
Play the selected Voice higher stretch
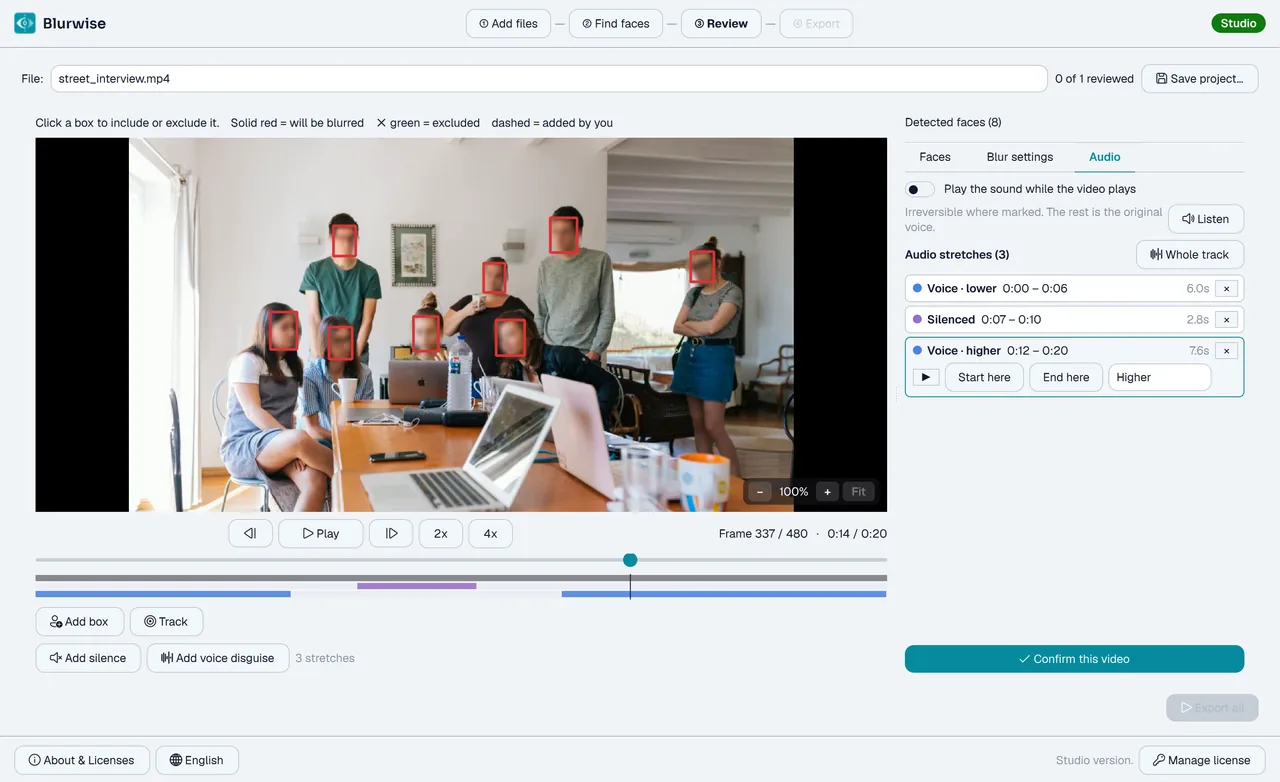926,377
